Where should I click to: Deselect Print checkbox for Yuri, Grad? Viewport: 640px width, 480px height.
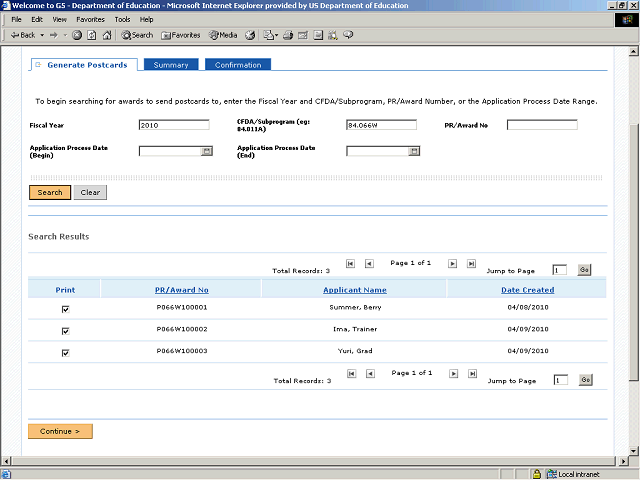pos(66,353)
